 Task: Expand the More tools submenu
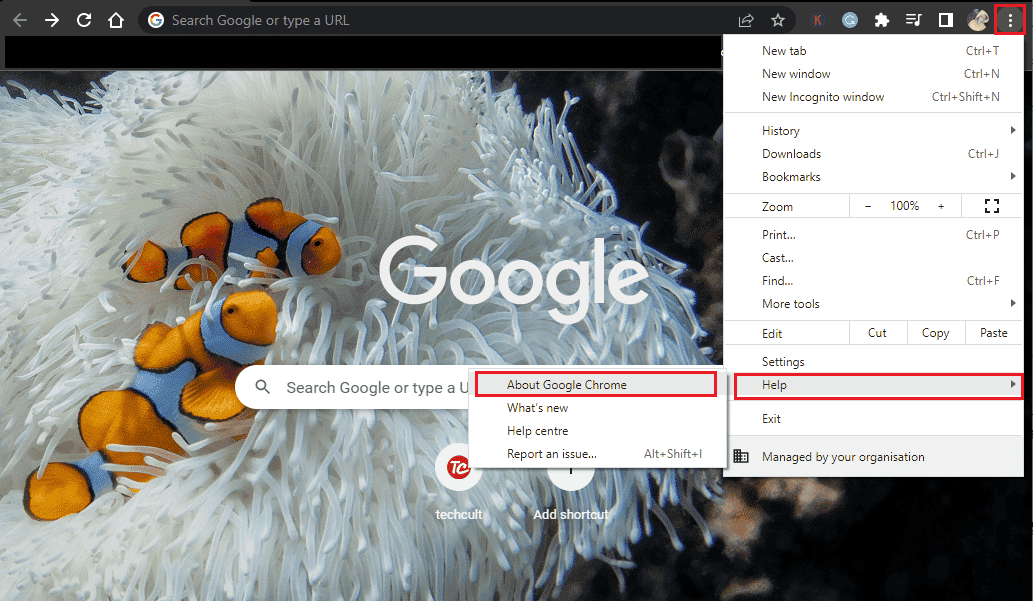pyautogui.click(x=874, y=304)
